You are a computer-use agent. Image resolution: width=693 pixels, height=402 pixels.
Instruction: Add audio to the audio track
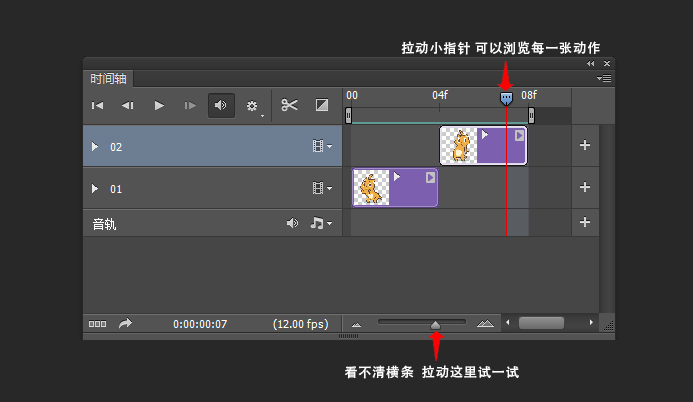click(x=585, y=222)
